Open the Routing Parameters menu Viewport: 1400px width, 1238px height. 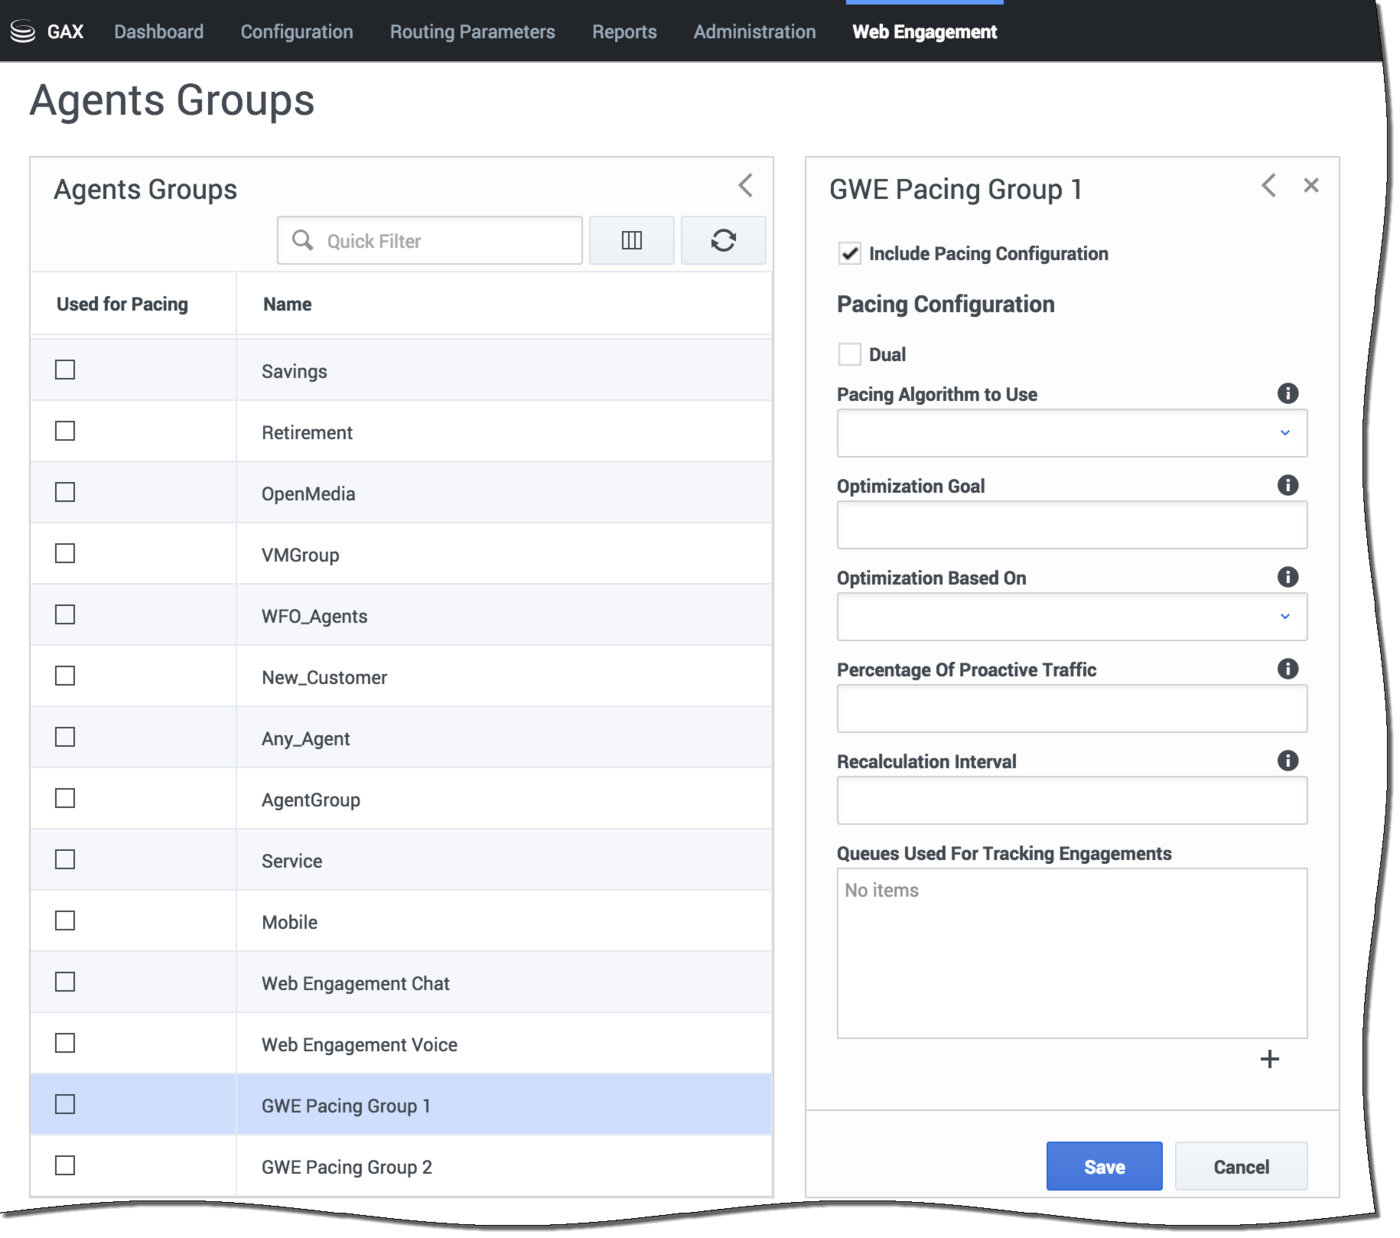472,32
